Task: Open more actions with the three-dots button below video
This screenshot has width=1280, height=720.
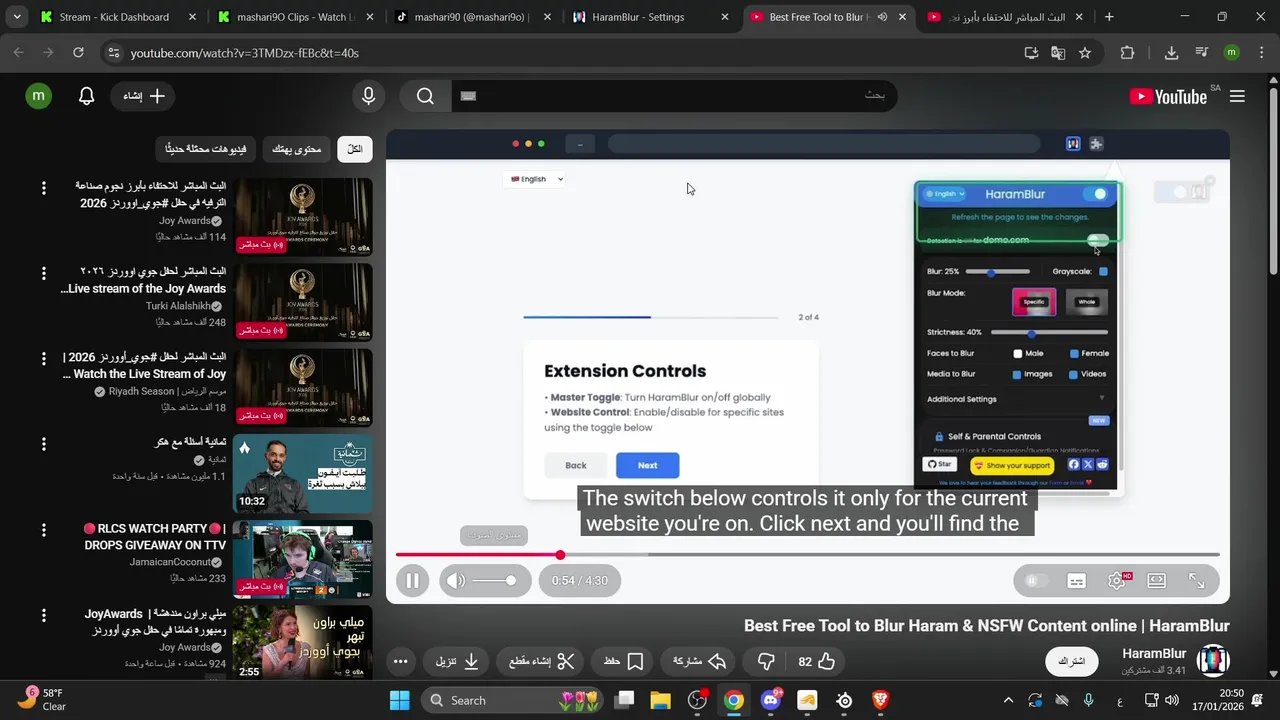Action: 400,661
